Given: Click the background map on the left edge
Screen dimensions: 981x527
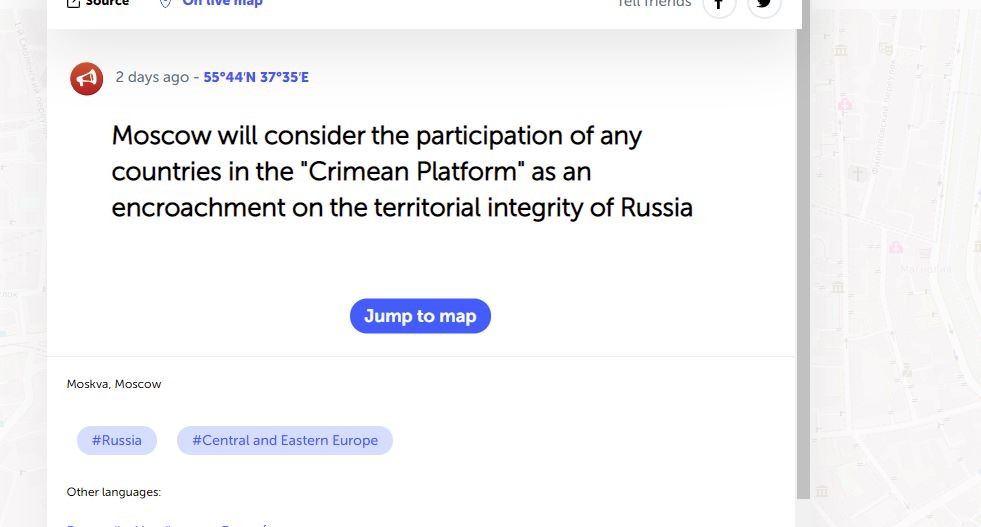Looking at the screenshot, I should tap(22, 250).
